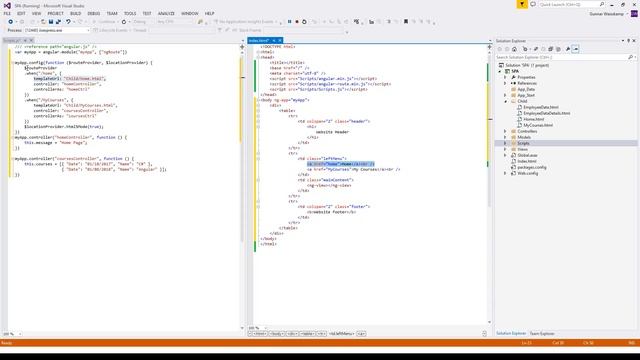Toggle Preview Selected Items in Solution Explorer

[x=576, y=49]
